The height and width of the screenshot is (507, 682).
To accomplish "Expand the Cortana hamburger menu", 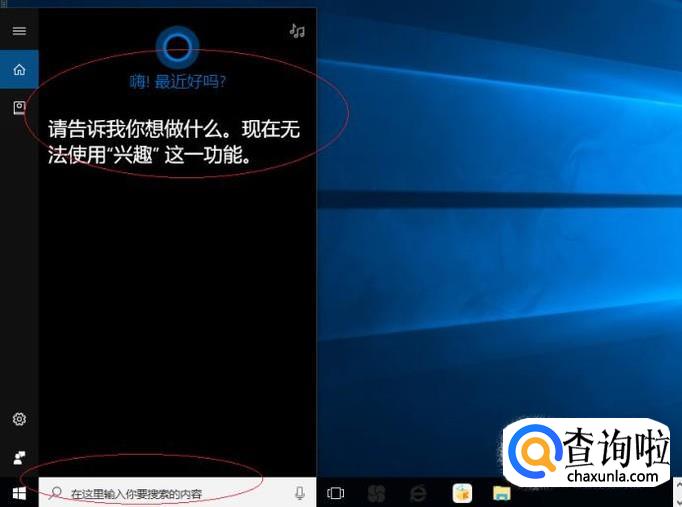I will (19, 31).
